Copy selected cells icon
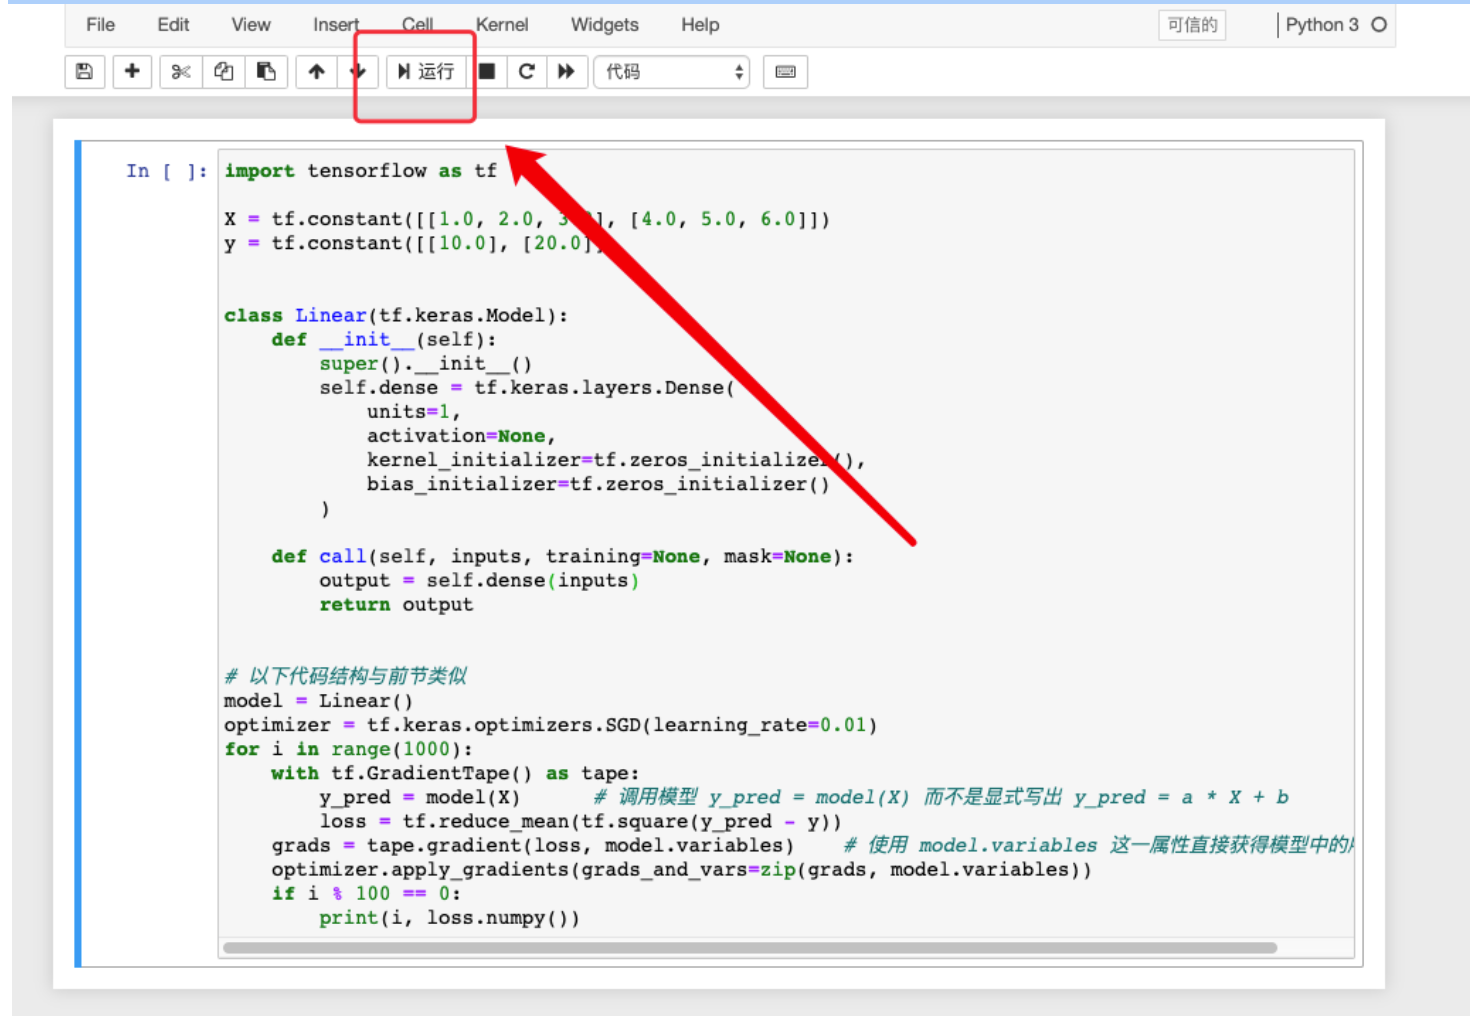 point(224,72)
